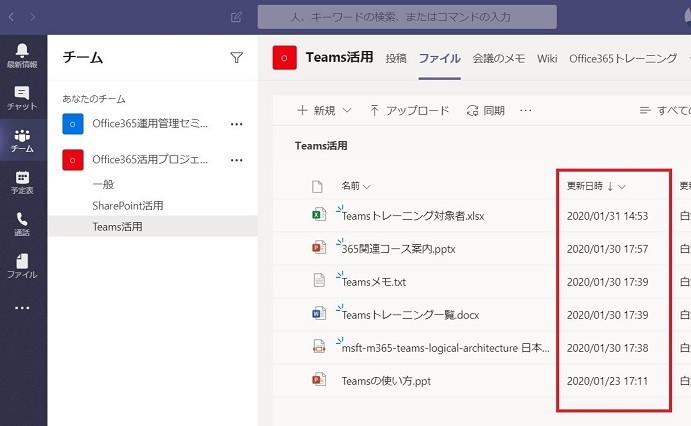Open the red Office365活用プロジェ team avatar
The width and height of the screenshot is (691, 426).
coord(73,159)
